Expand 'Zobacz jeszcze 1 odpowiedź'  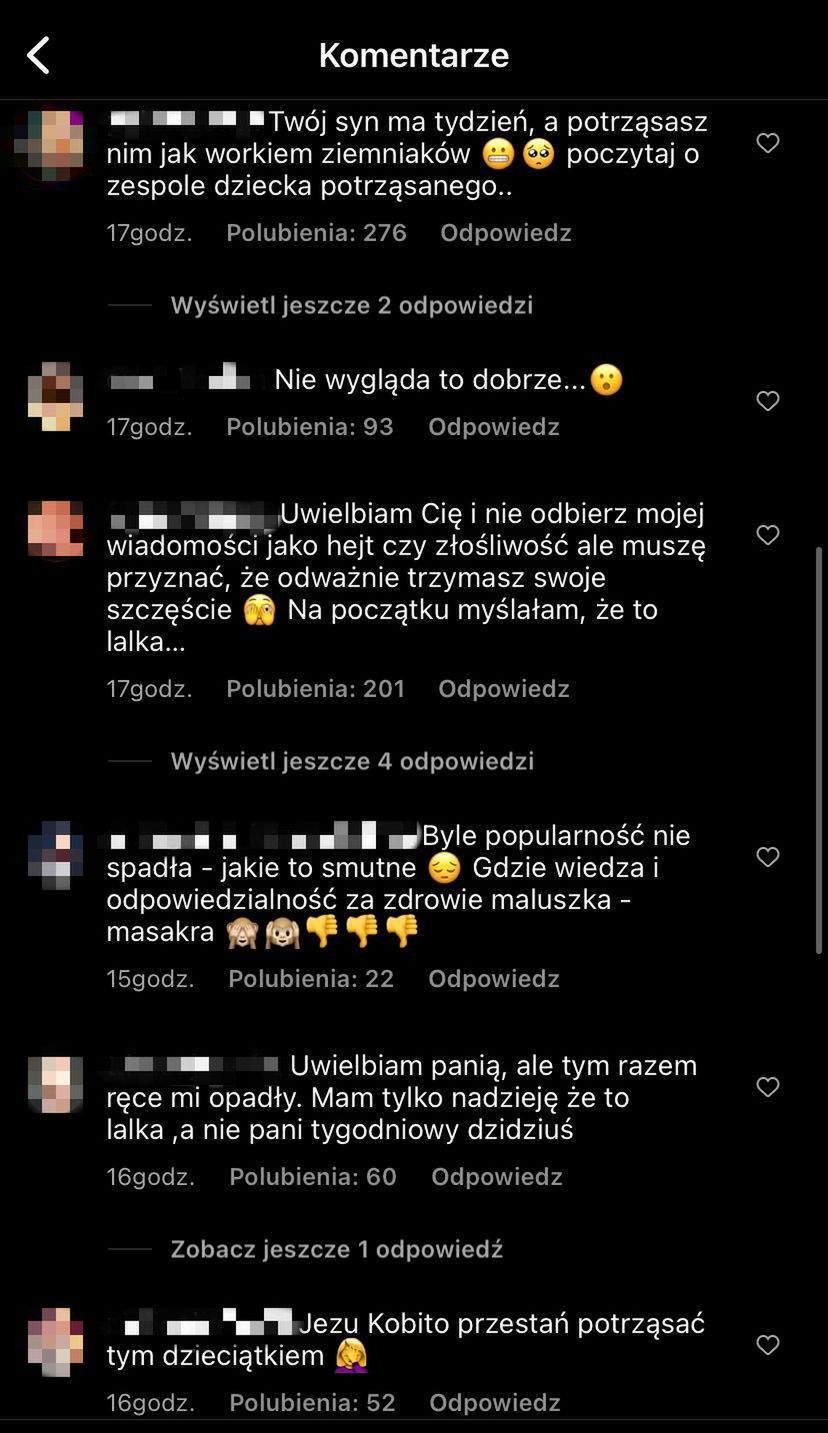tap(336, 1249)
